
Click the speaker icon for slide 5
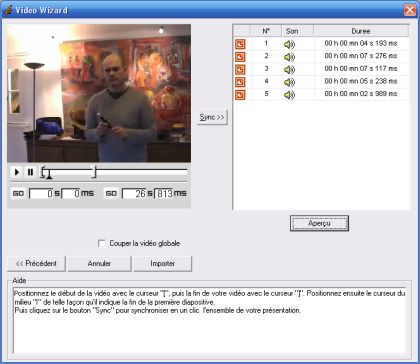click(289, 95)
